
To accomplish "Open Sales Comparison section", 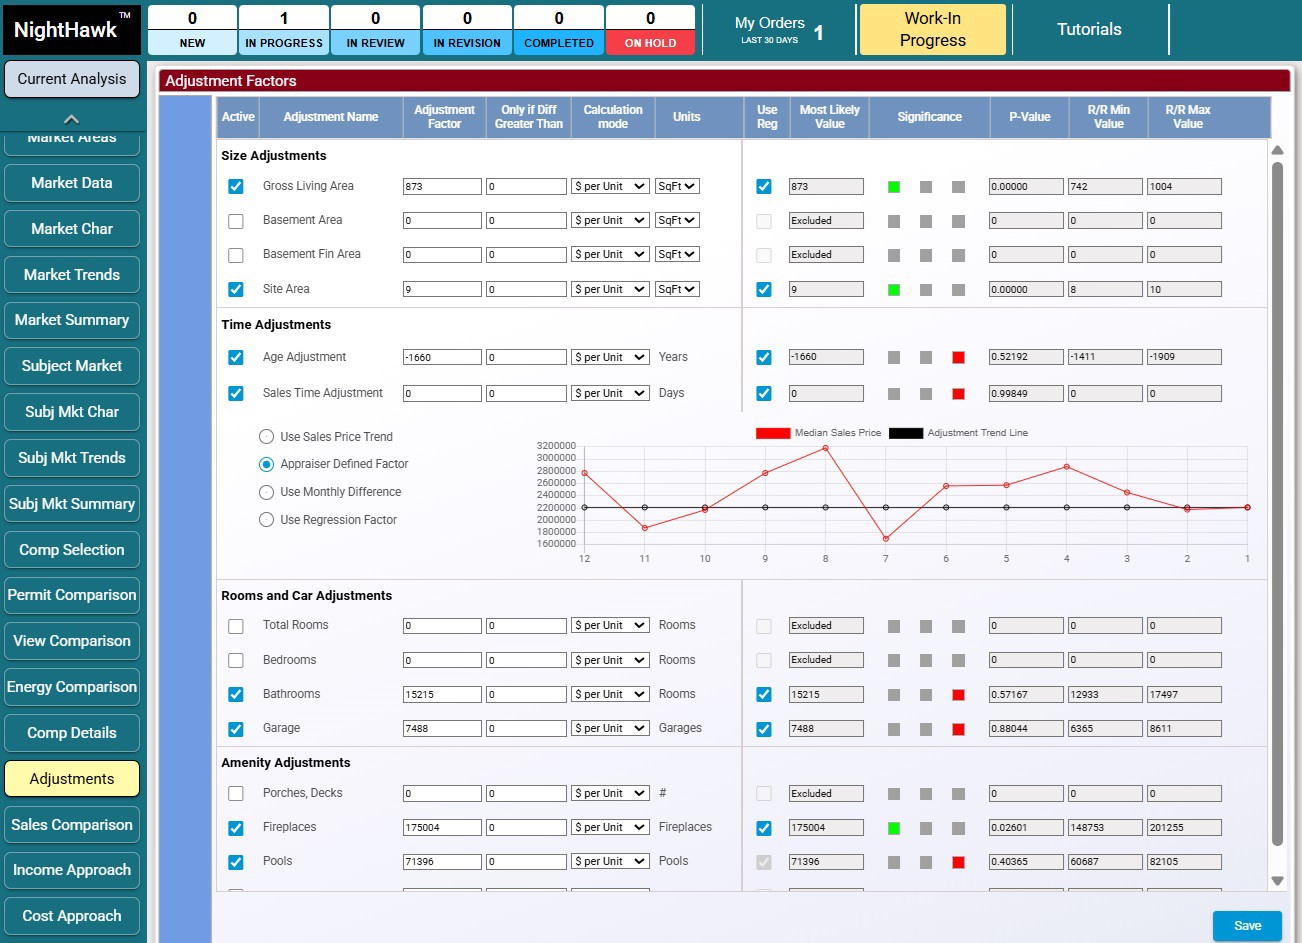I will coord(72,825).
